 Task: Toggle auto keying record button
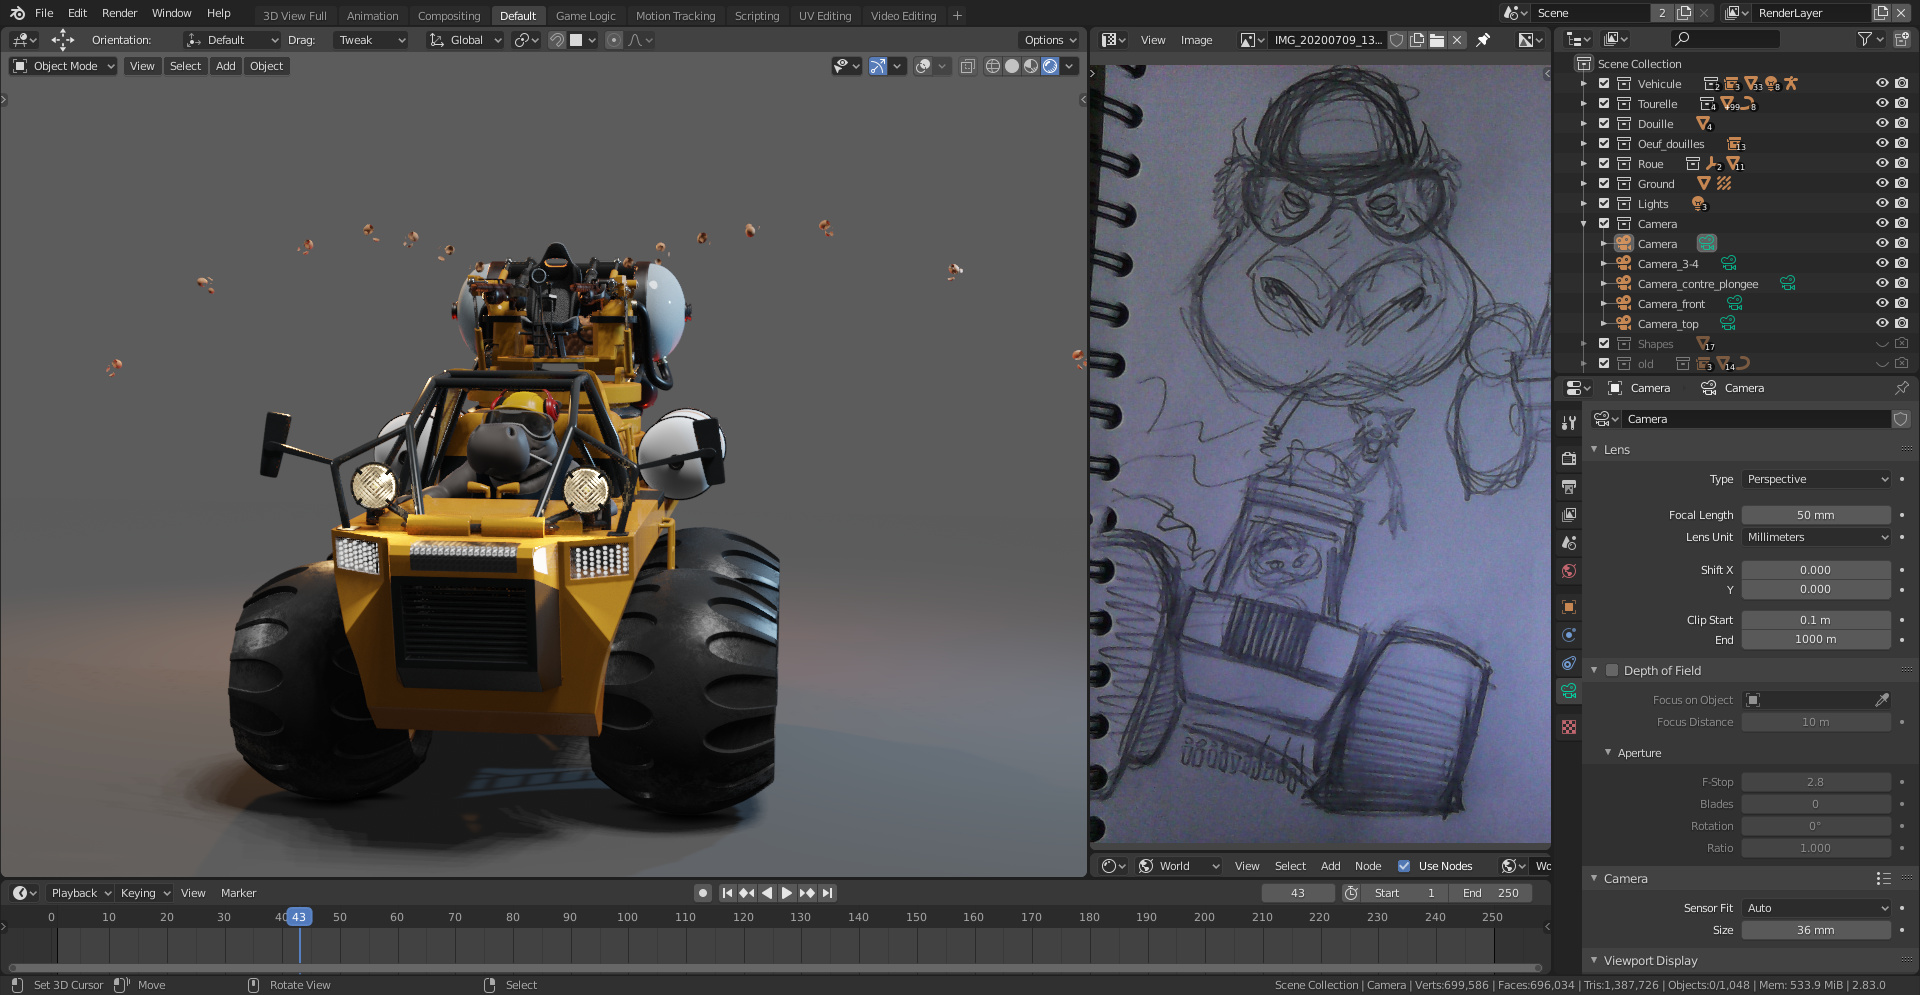click(x=703, y=893)
